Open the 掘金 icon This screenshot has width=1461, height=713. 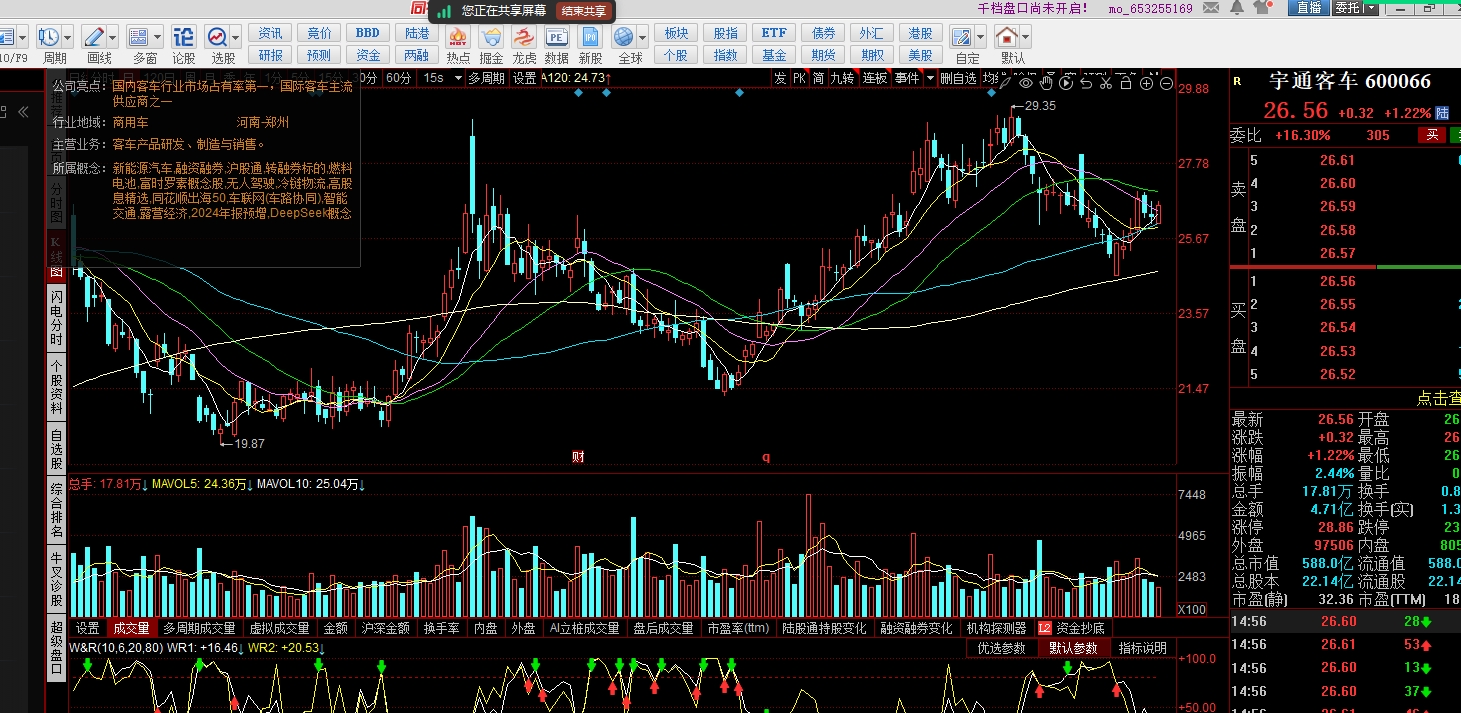coord(491,38)
